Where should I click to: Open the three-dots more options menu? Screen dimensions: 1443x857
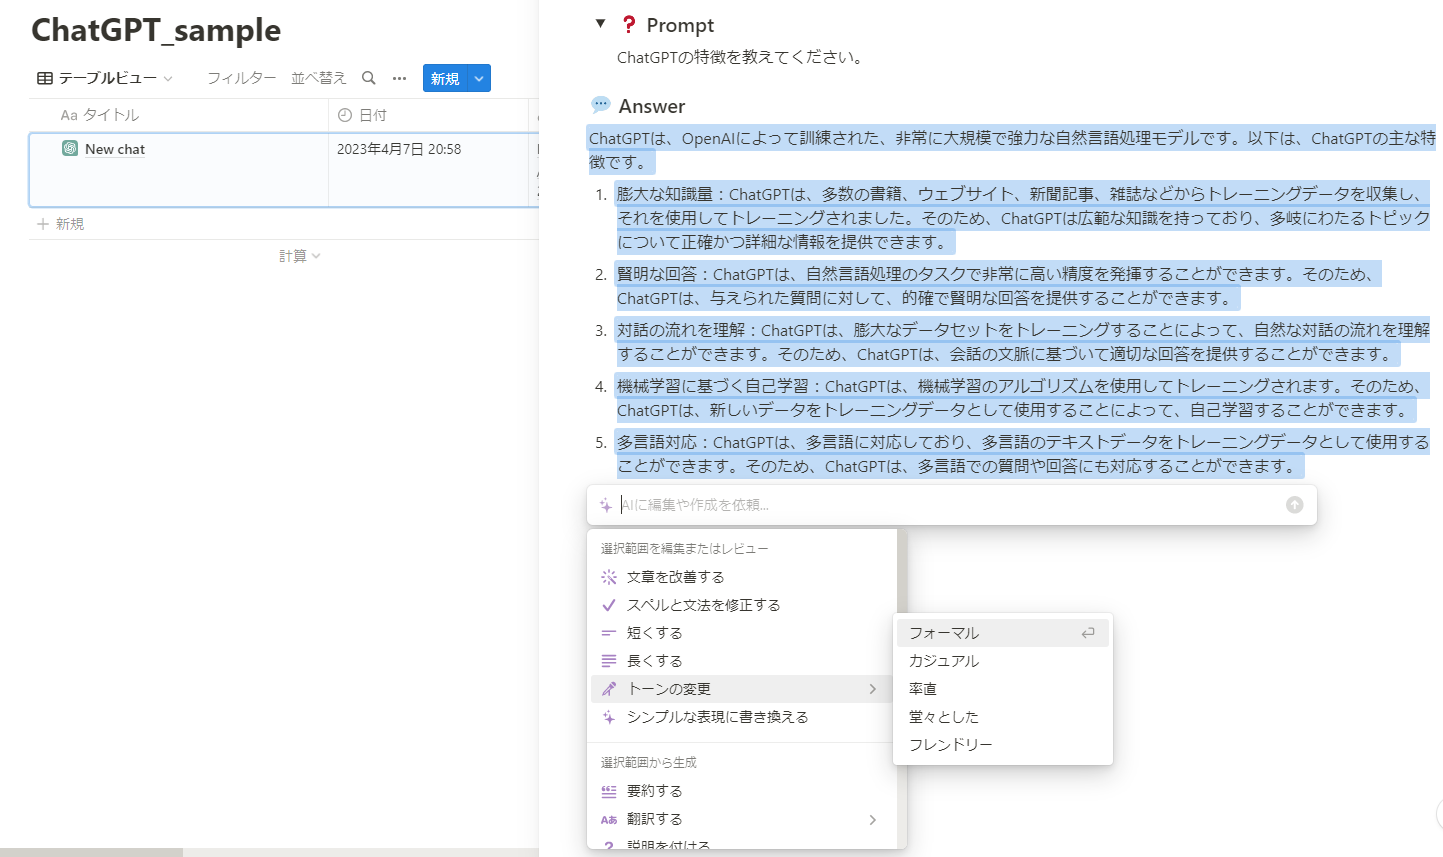click(399, 78)
